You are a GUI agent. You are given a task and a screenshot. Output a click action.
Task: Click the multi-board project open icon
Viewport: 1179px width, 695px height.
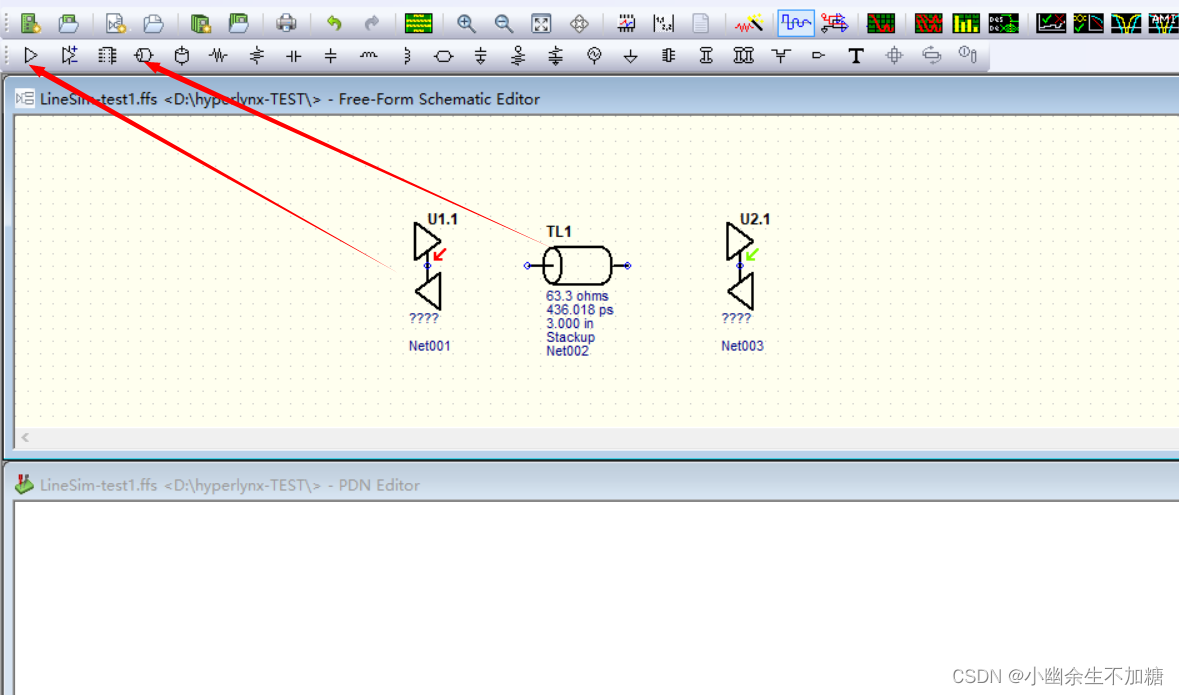[238, 23]
